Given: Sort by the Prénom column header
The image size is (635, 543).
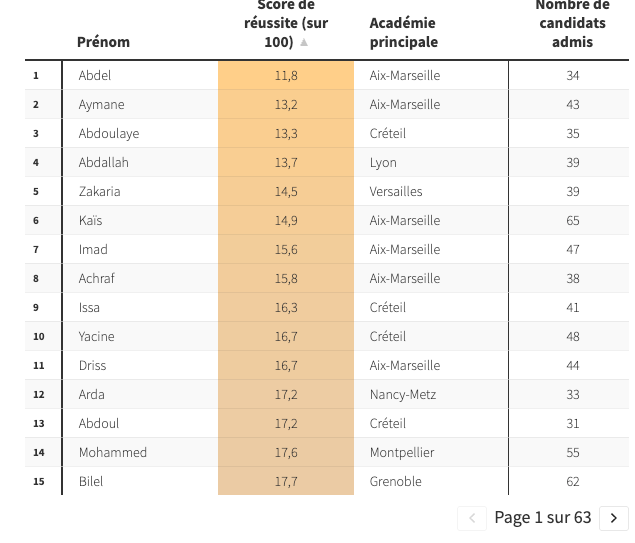Looking at the screenshot, I should pos(103,42).
